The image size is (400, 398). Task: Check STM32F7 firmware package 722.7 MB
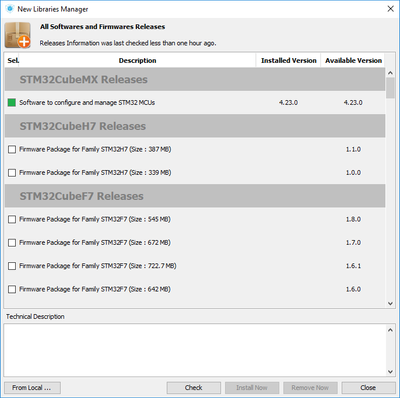[x=12, y=266]
